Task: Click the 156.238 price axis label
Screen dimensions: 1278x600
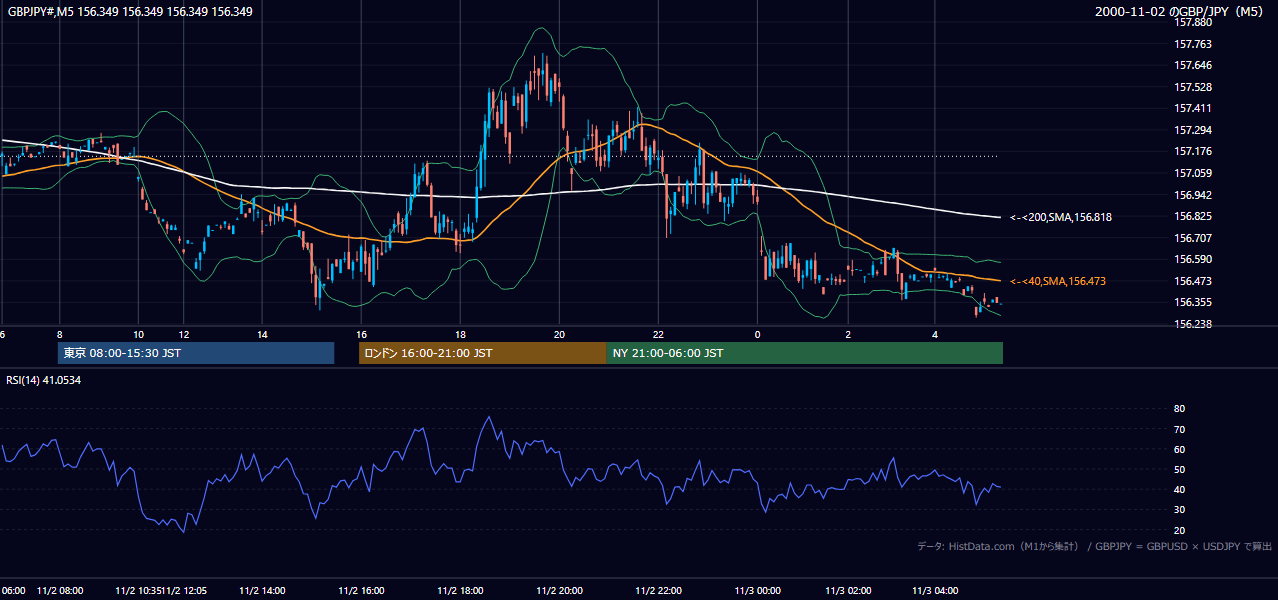Action: click(x=1192, y=325)
